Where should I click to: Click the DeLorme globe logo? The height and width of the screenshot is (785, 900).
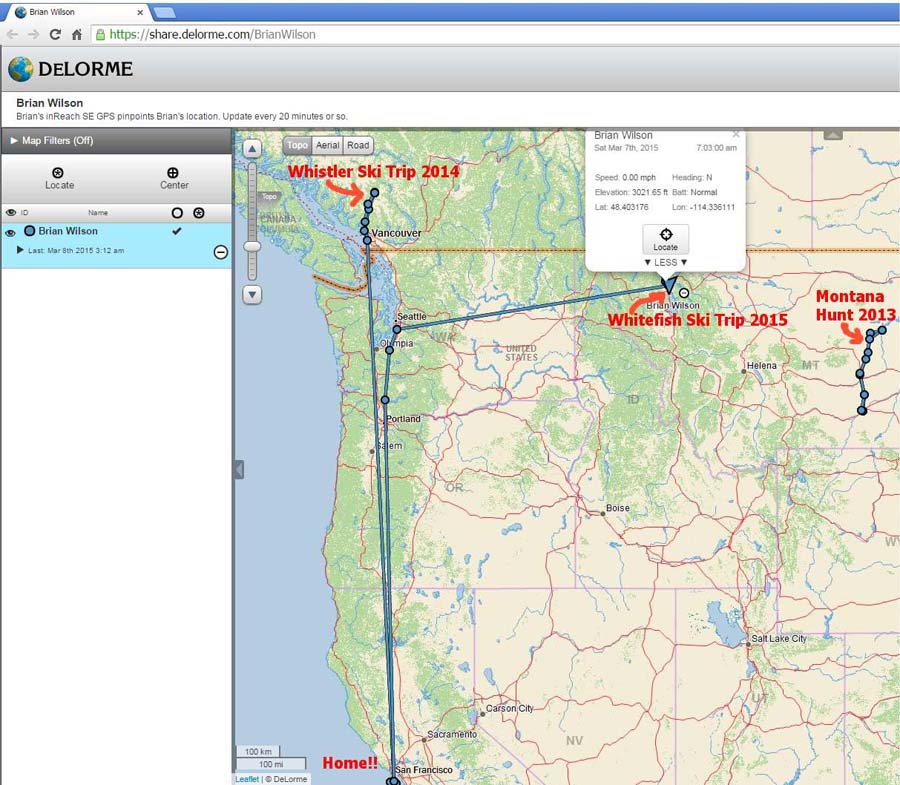pos(21,69)
